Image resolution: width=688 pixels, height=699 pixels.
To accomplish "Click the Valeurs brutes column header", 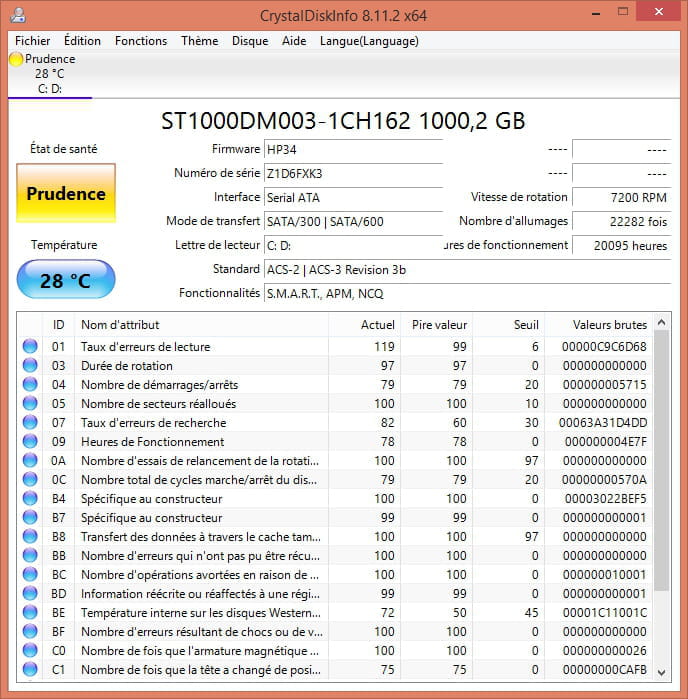I will tap(609, 324).
